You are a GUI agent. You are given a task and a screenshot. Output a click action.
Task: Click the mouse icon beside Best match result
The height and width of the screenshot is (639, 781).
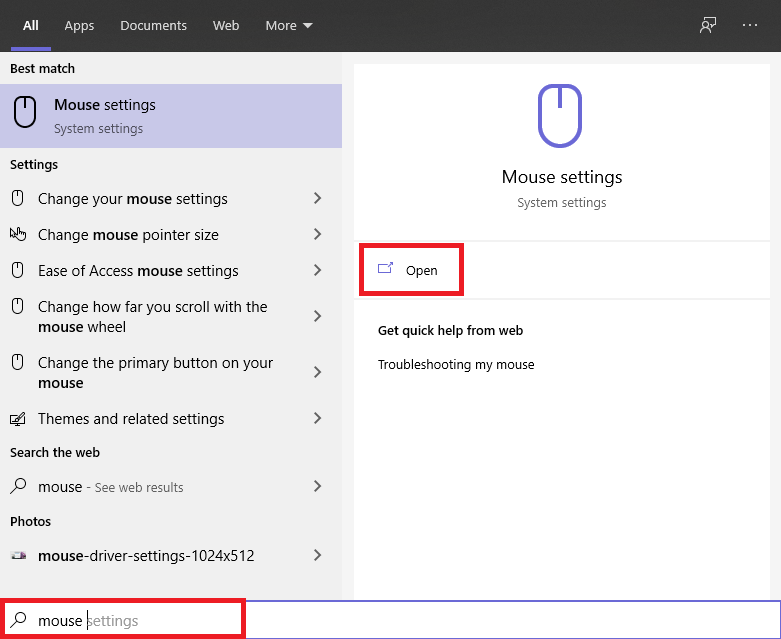(26, 113)
